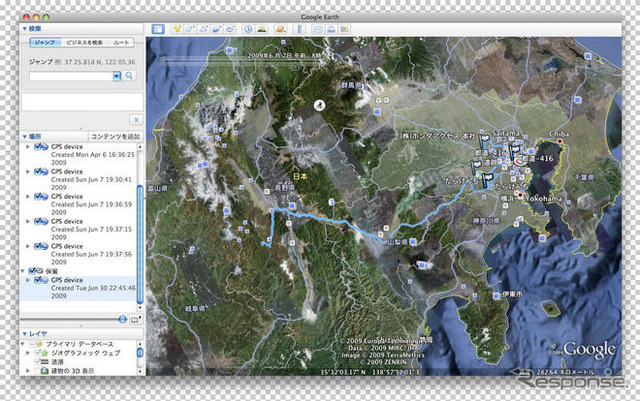
Task: Add a placemark with the pin tool
Action: 177,29
